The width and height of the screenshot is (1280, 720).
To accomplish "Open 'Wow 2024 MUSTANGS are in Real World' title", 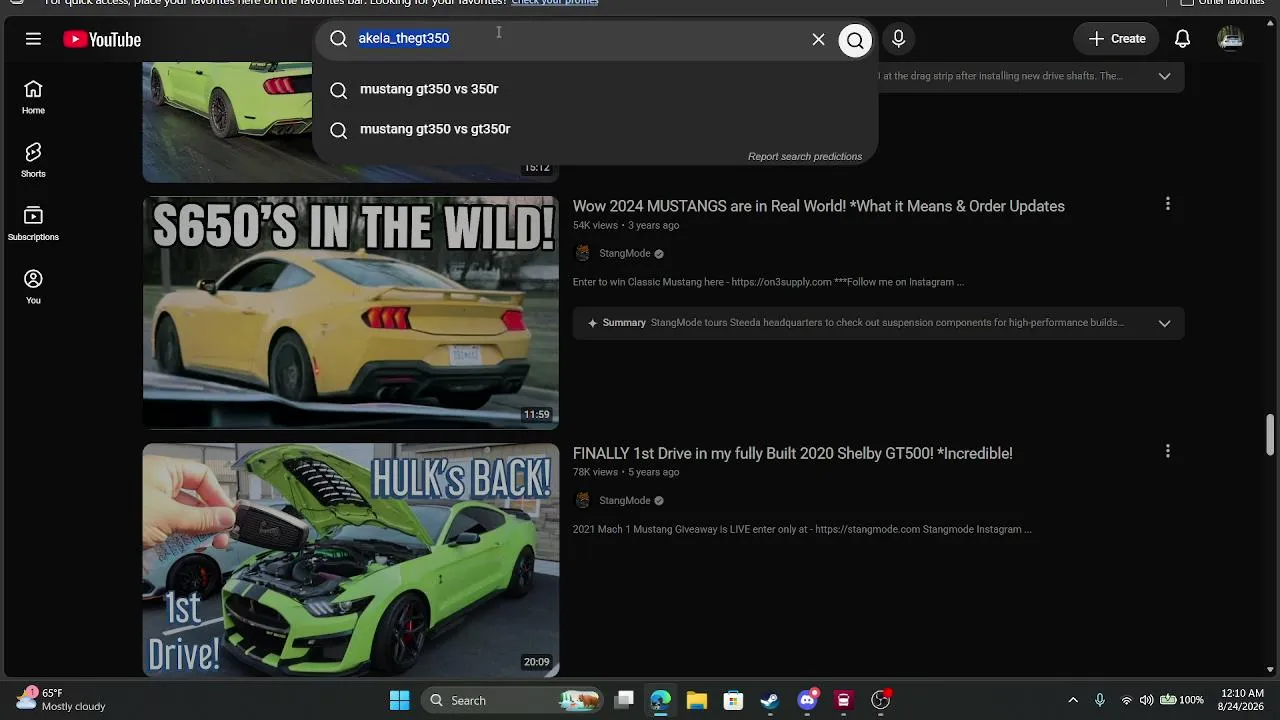I will (819, 206).
